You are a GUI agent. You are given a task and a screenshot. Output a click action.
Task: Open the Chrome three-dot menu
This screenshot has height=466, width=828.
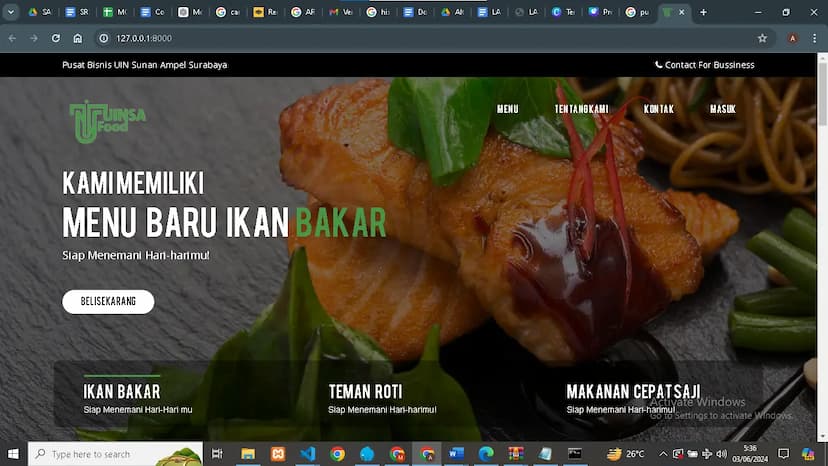(815, 38)
